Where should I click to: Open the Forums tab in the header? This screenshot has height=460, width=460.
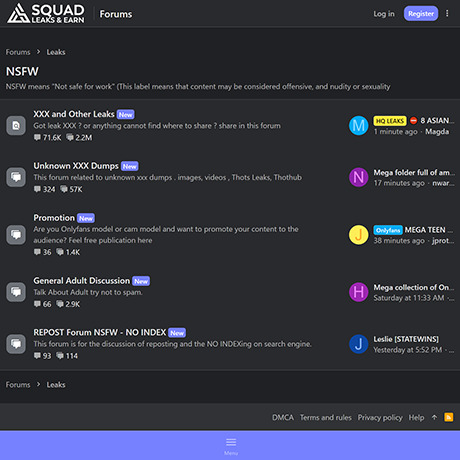tap(116, 14)
